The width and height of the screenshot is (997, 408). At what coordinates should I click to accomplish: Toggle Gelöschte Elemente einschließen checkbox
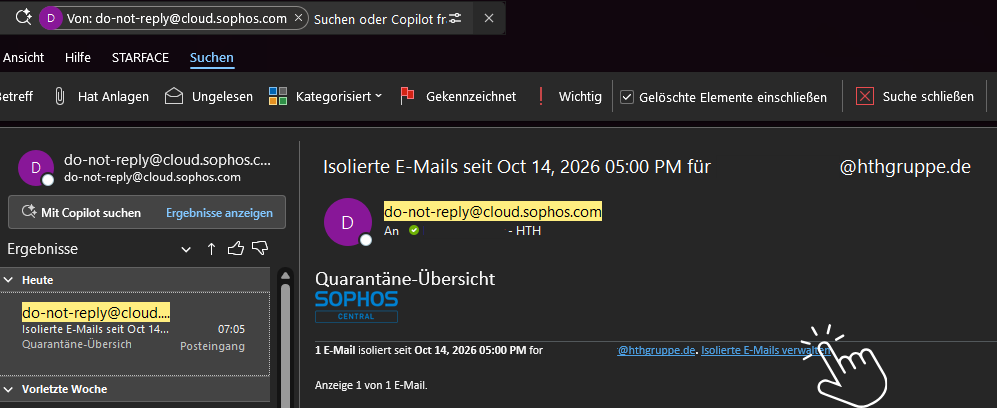click(627, 97)
